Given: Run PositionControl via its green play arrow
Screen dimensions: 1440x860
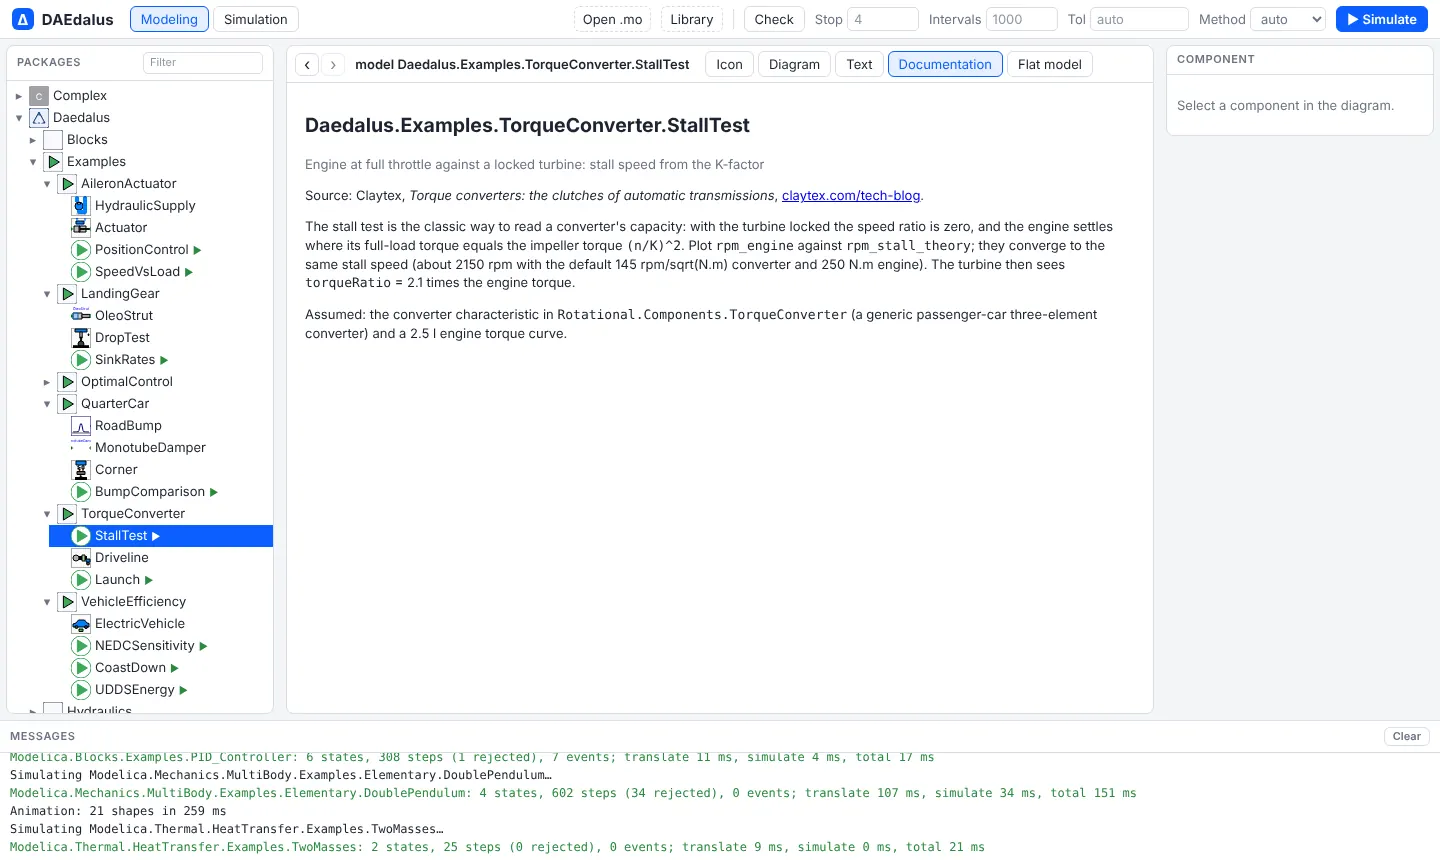Looking at the screenshot, I should (197, 250).
